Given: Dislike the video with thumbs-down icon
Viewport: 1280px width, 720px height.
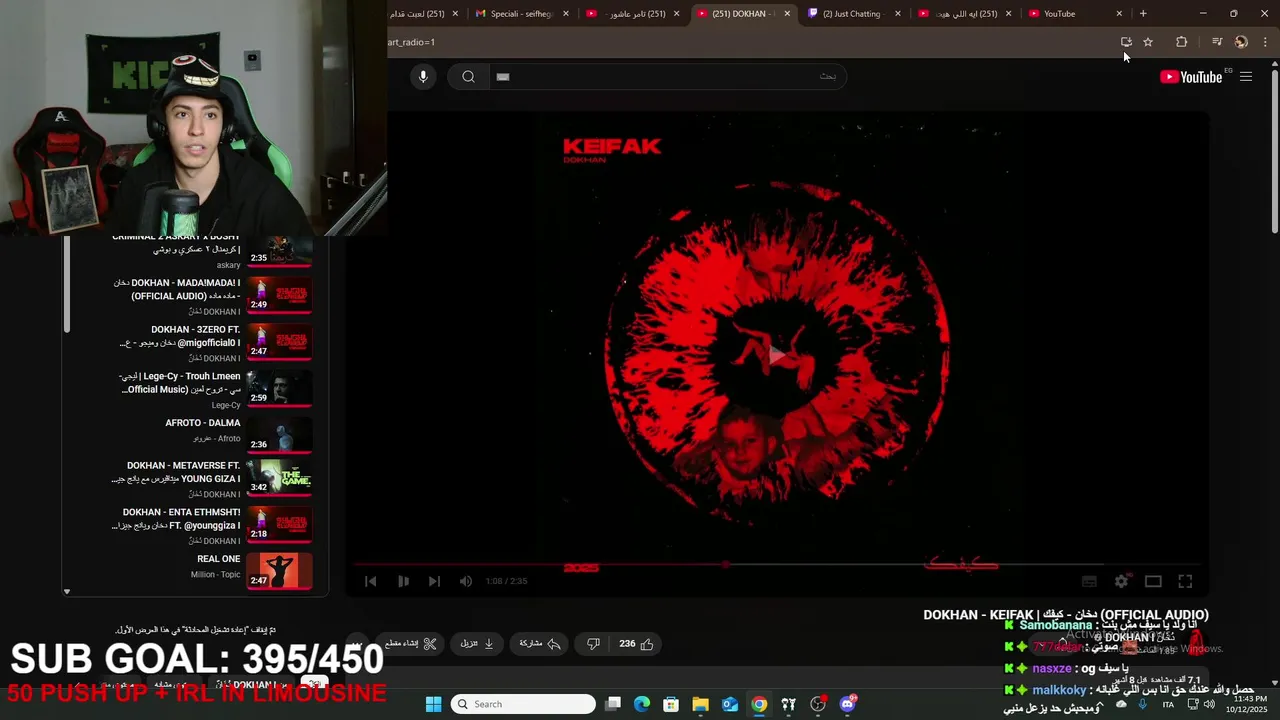Looking at the screenshot, I should [x=593, y=644].
